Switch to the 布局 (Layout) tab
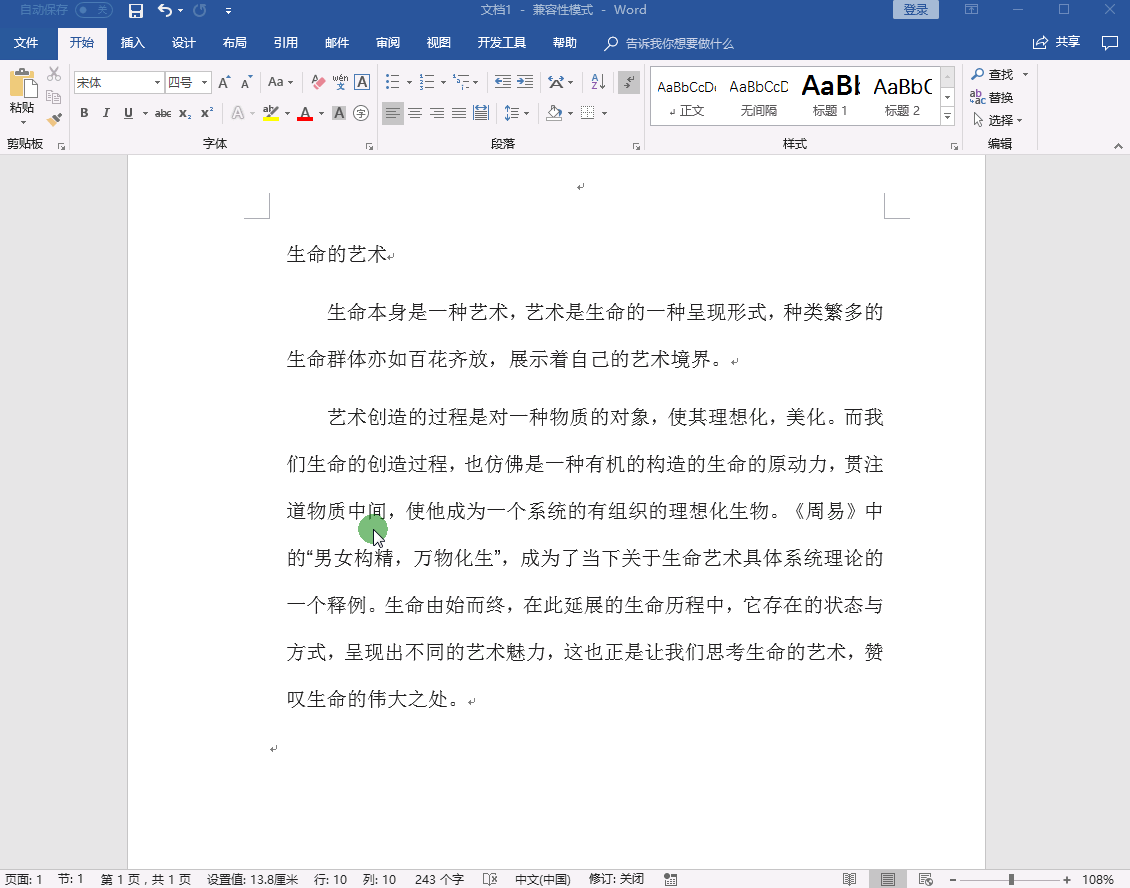The image size is (1130, 888). point(235,43)
